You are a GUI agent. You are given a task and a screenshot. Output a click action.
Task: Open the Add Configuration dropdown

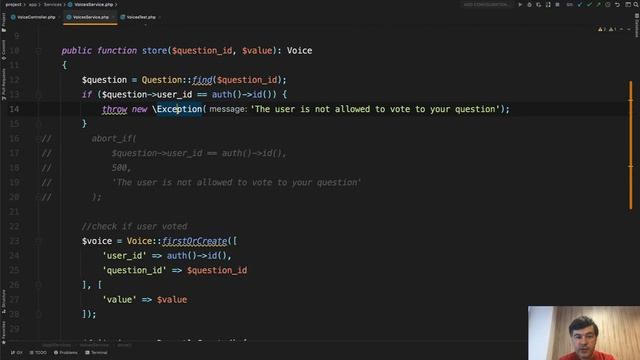486,4
